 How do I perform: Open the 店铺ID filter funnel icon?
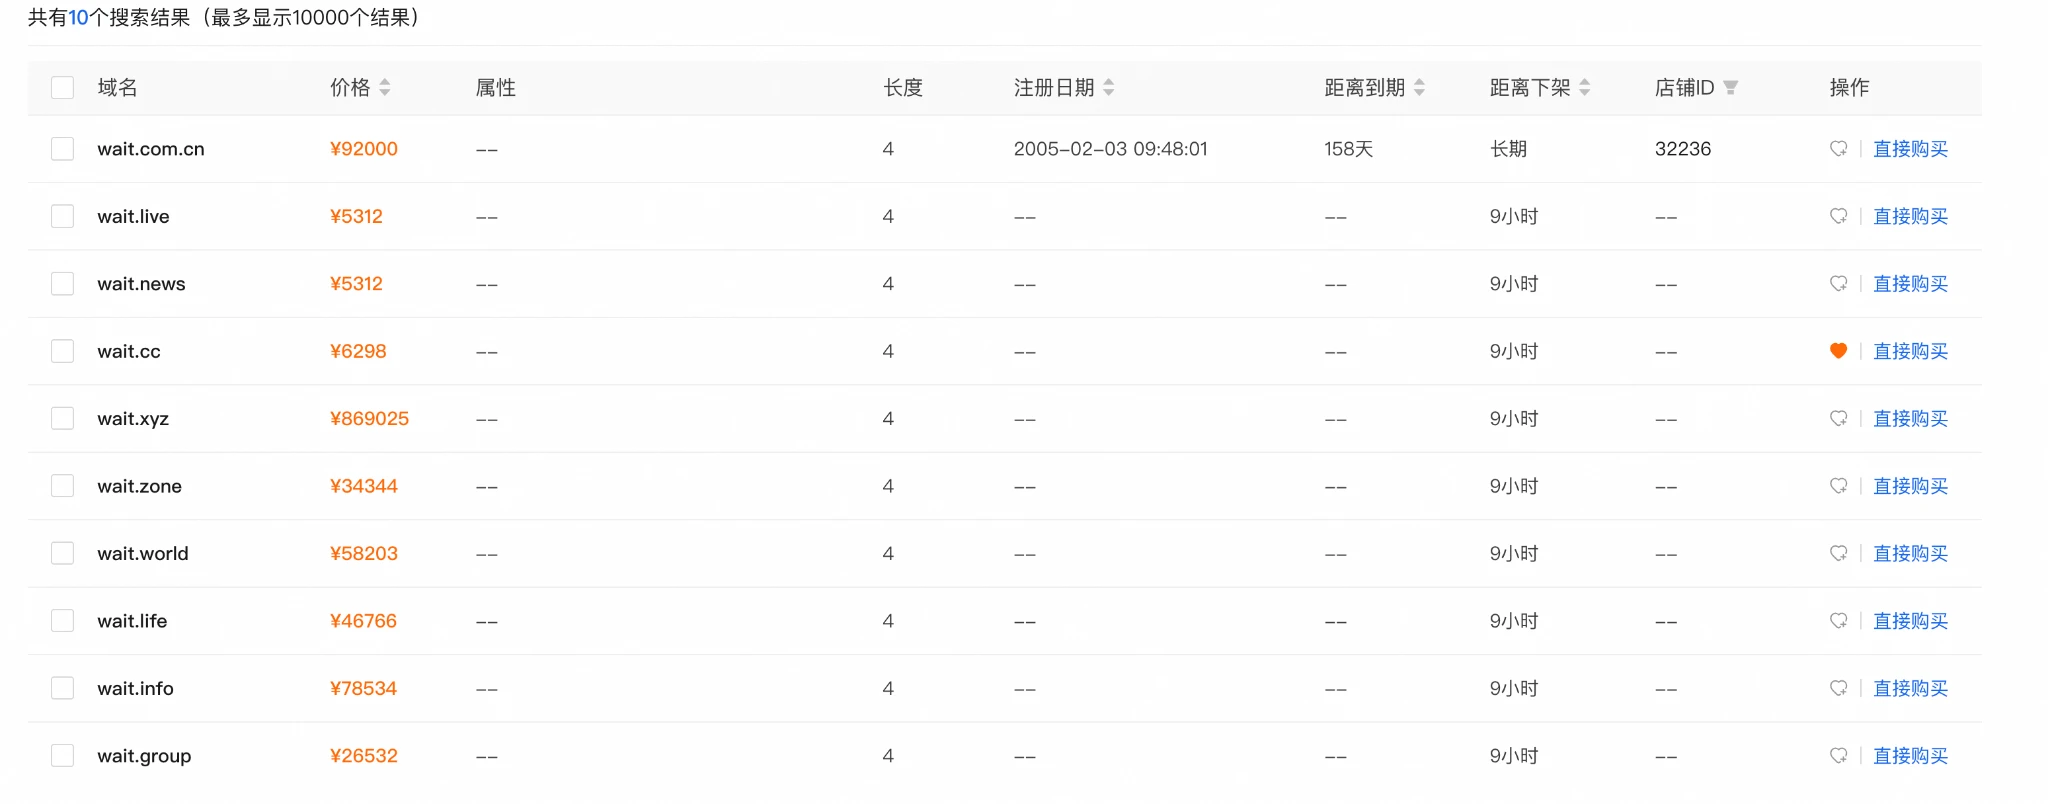point(1731,88)
